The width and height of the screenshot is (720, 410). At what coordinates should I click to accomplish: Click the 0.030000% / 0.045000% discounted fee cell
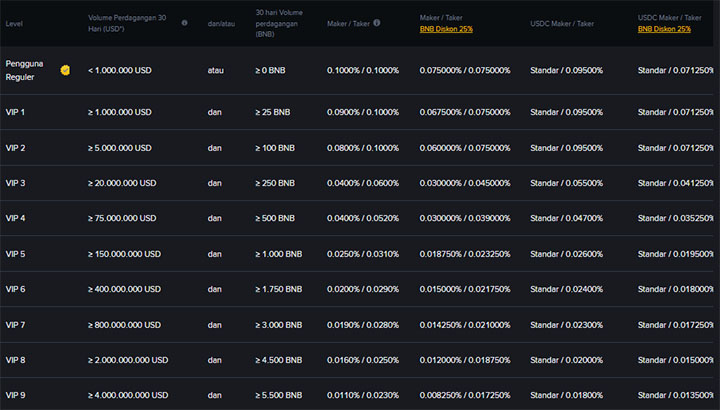tap(465, 183)
